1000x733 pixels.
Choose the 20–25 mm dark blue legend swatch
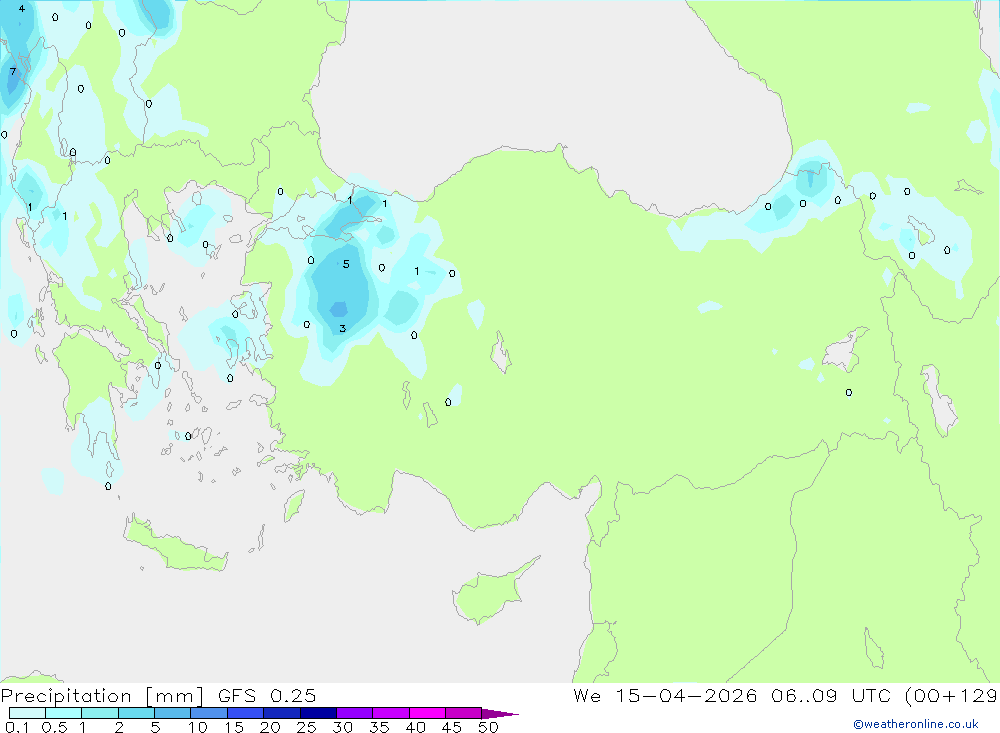[281, 713]
